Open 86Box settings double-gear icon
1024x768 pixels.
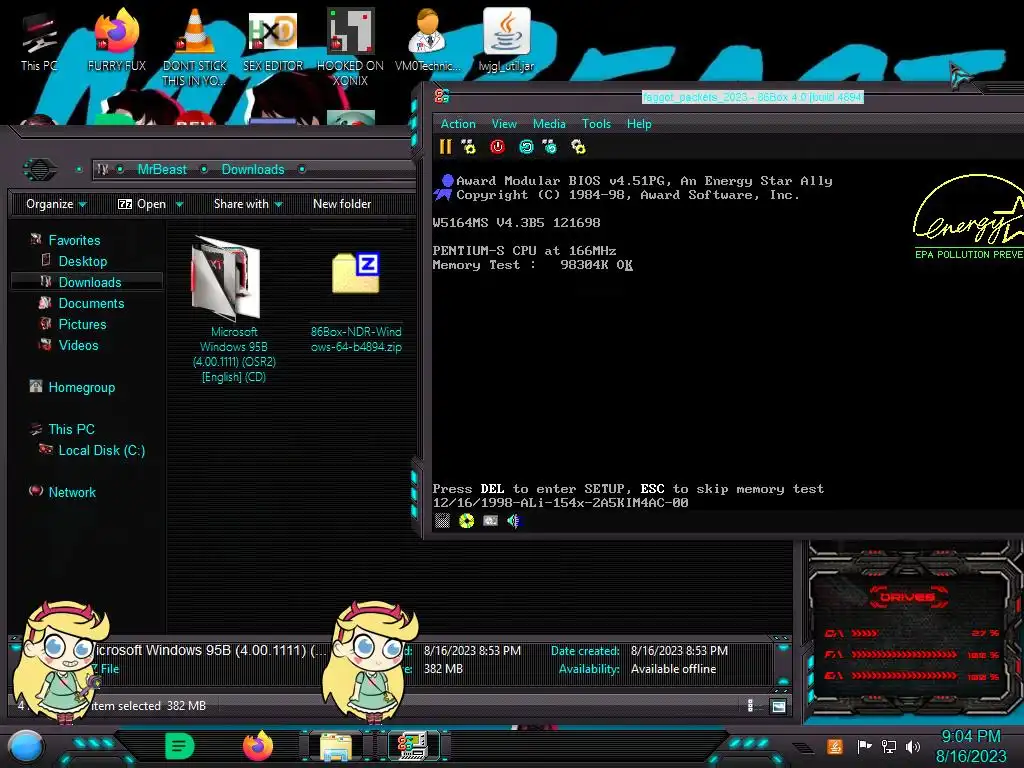[x=578, y=147]
